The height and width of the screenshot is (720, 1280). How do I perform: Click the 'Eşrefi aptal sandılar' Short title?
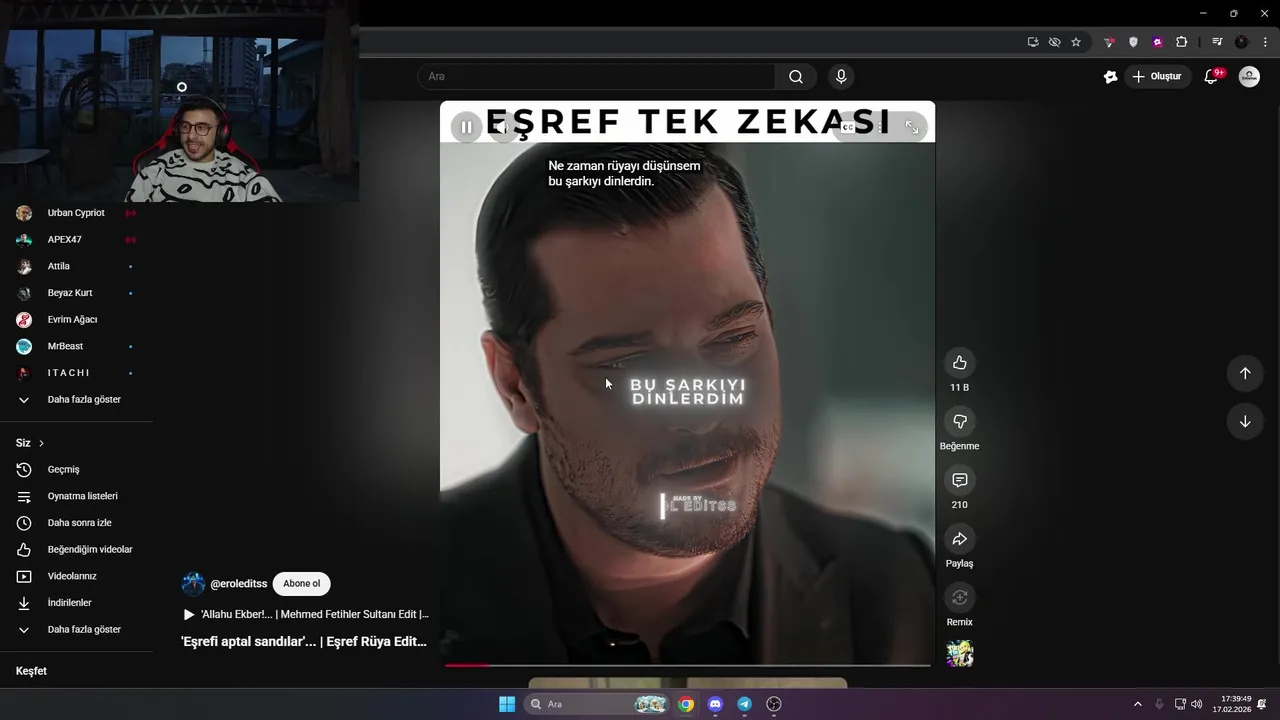click(304, 642)
